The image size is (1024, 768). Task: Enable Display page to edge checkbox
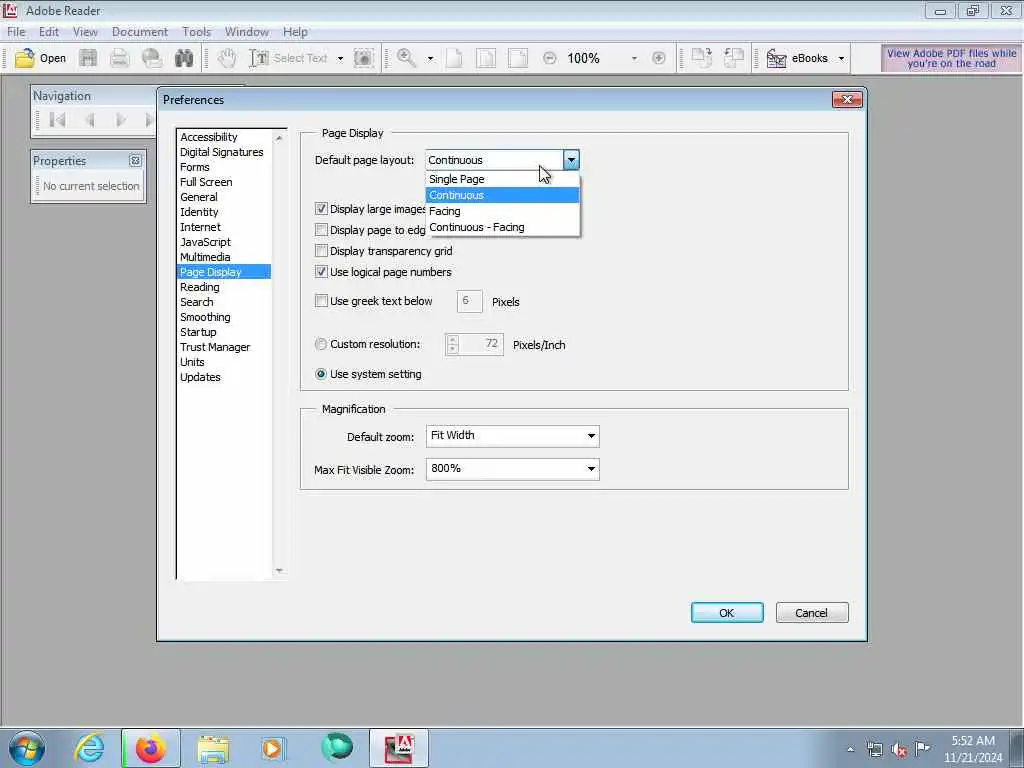click(321, 230)
